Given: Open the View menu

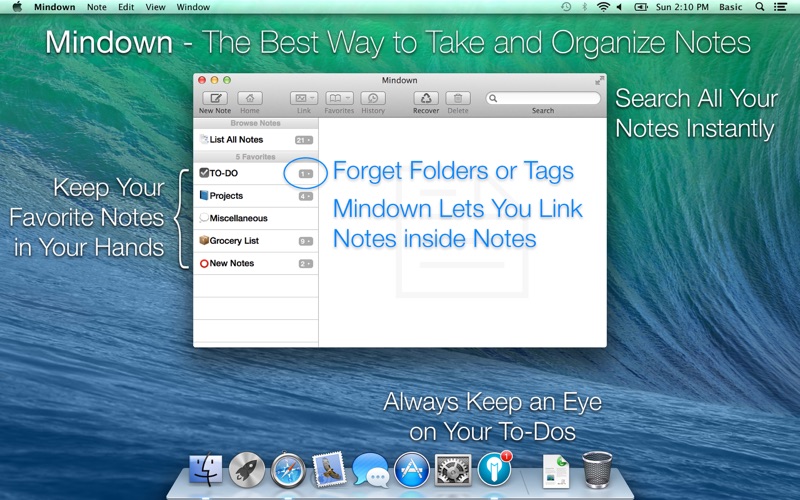Looking at the screenshot, I should (x=156, y=7).
